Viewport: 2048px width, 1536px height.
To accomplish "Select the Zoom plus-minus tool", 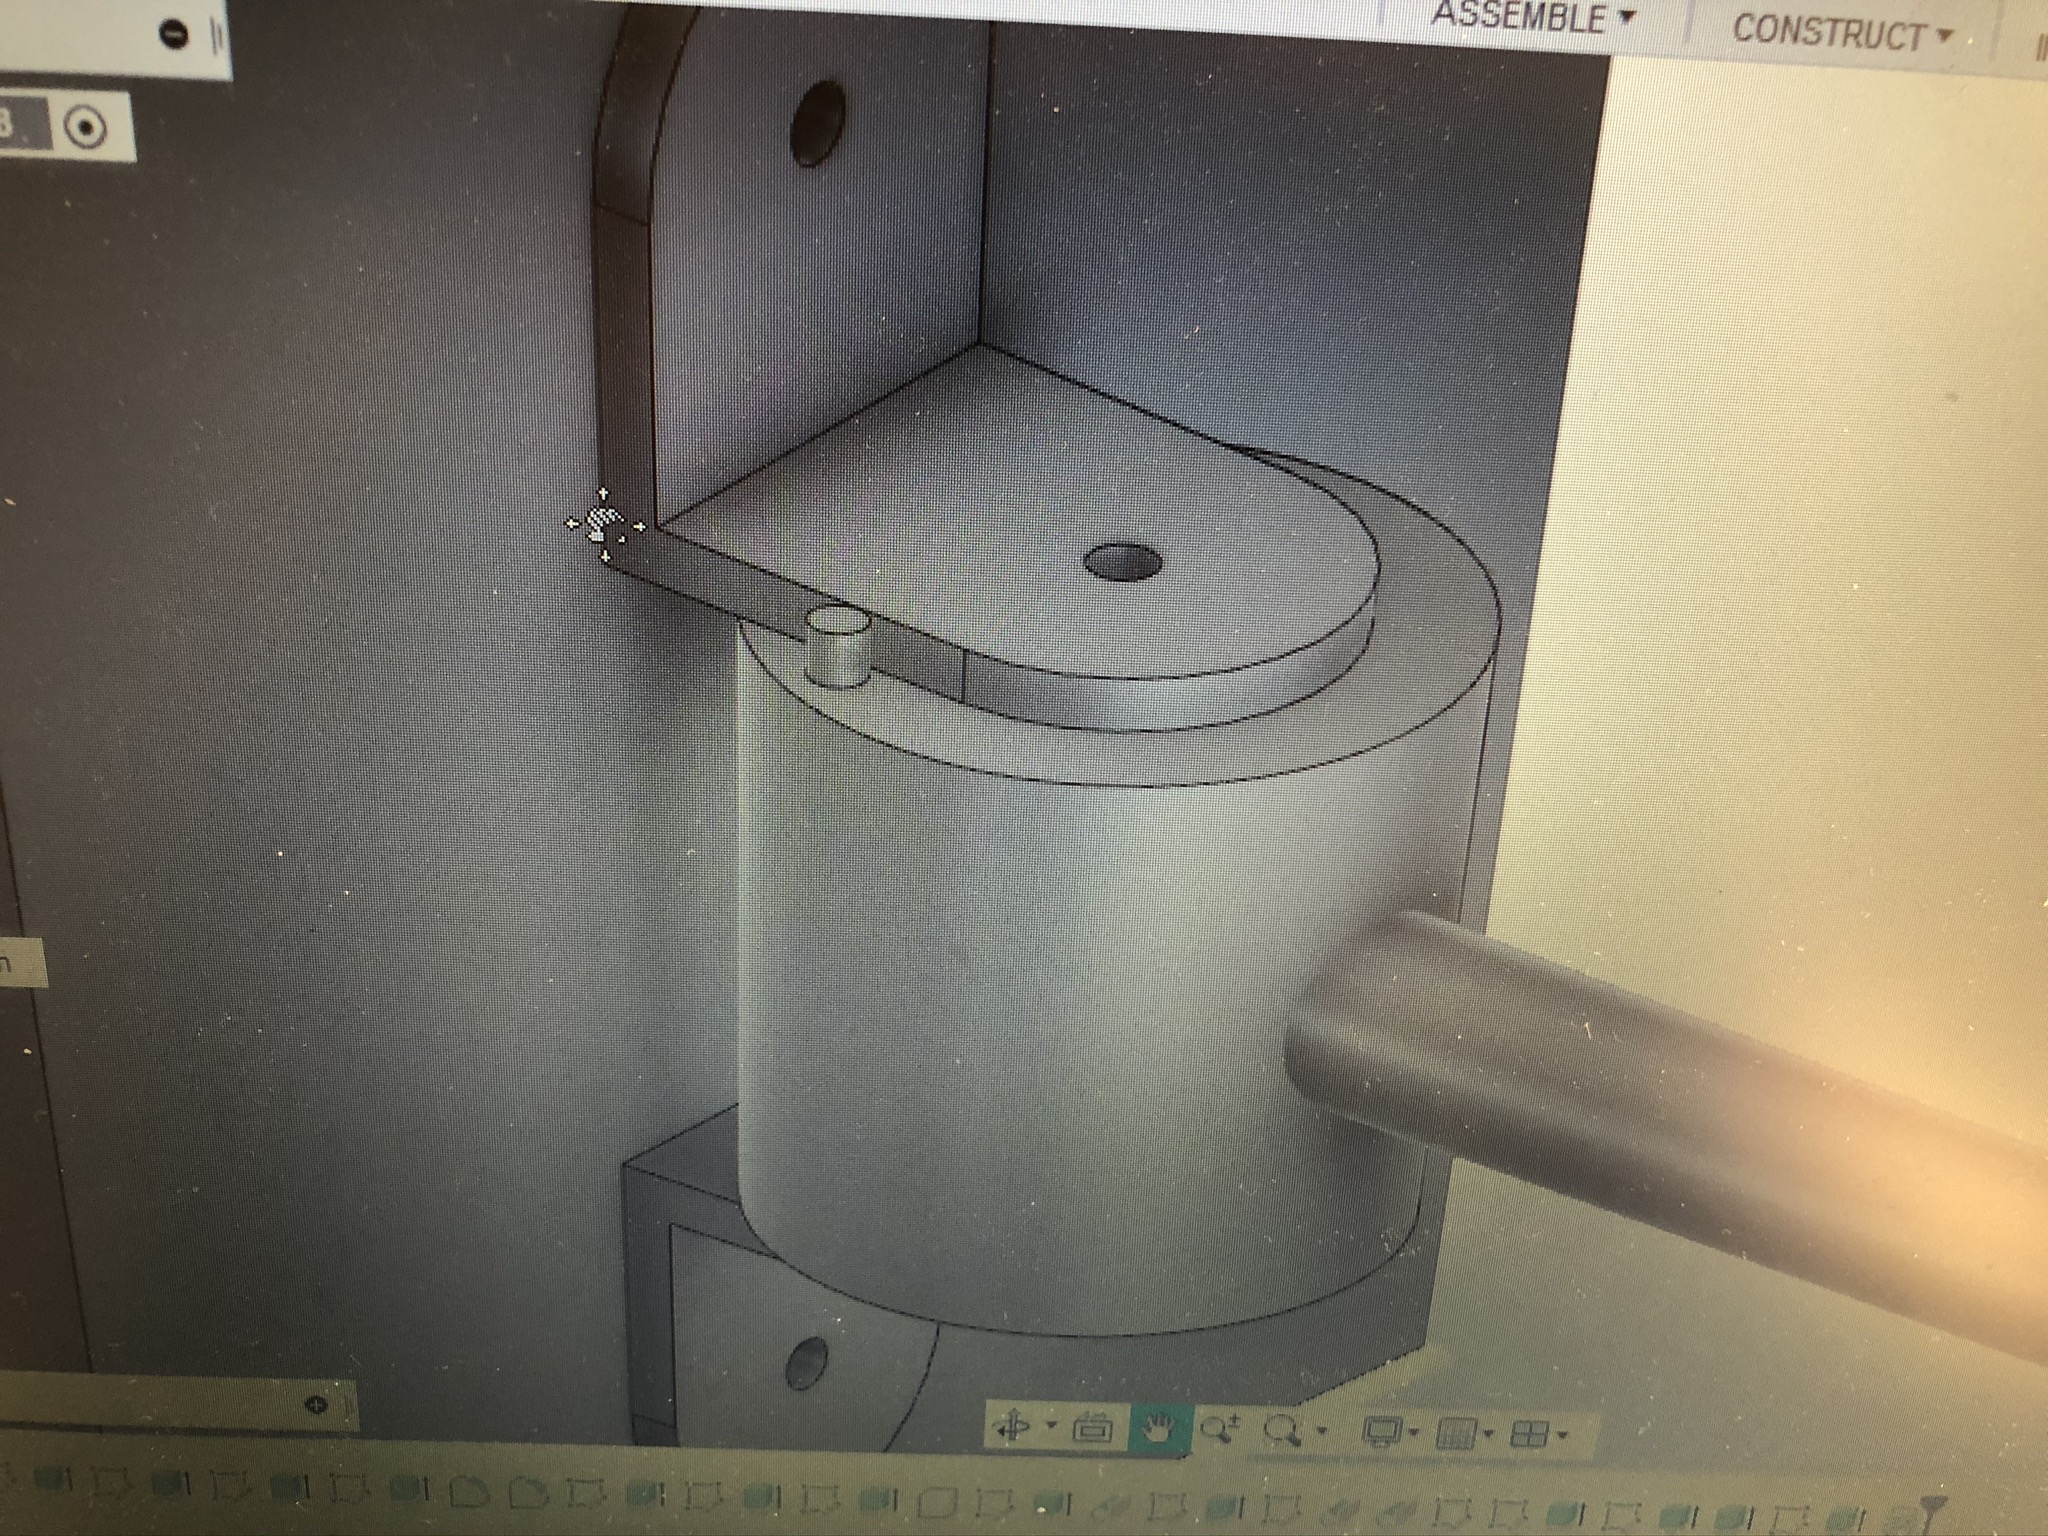I will pos(1220,1430).
